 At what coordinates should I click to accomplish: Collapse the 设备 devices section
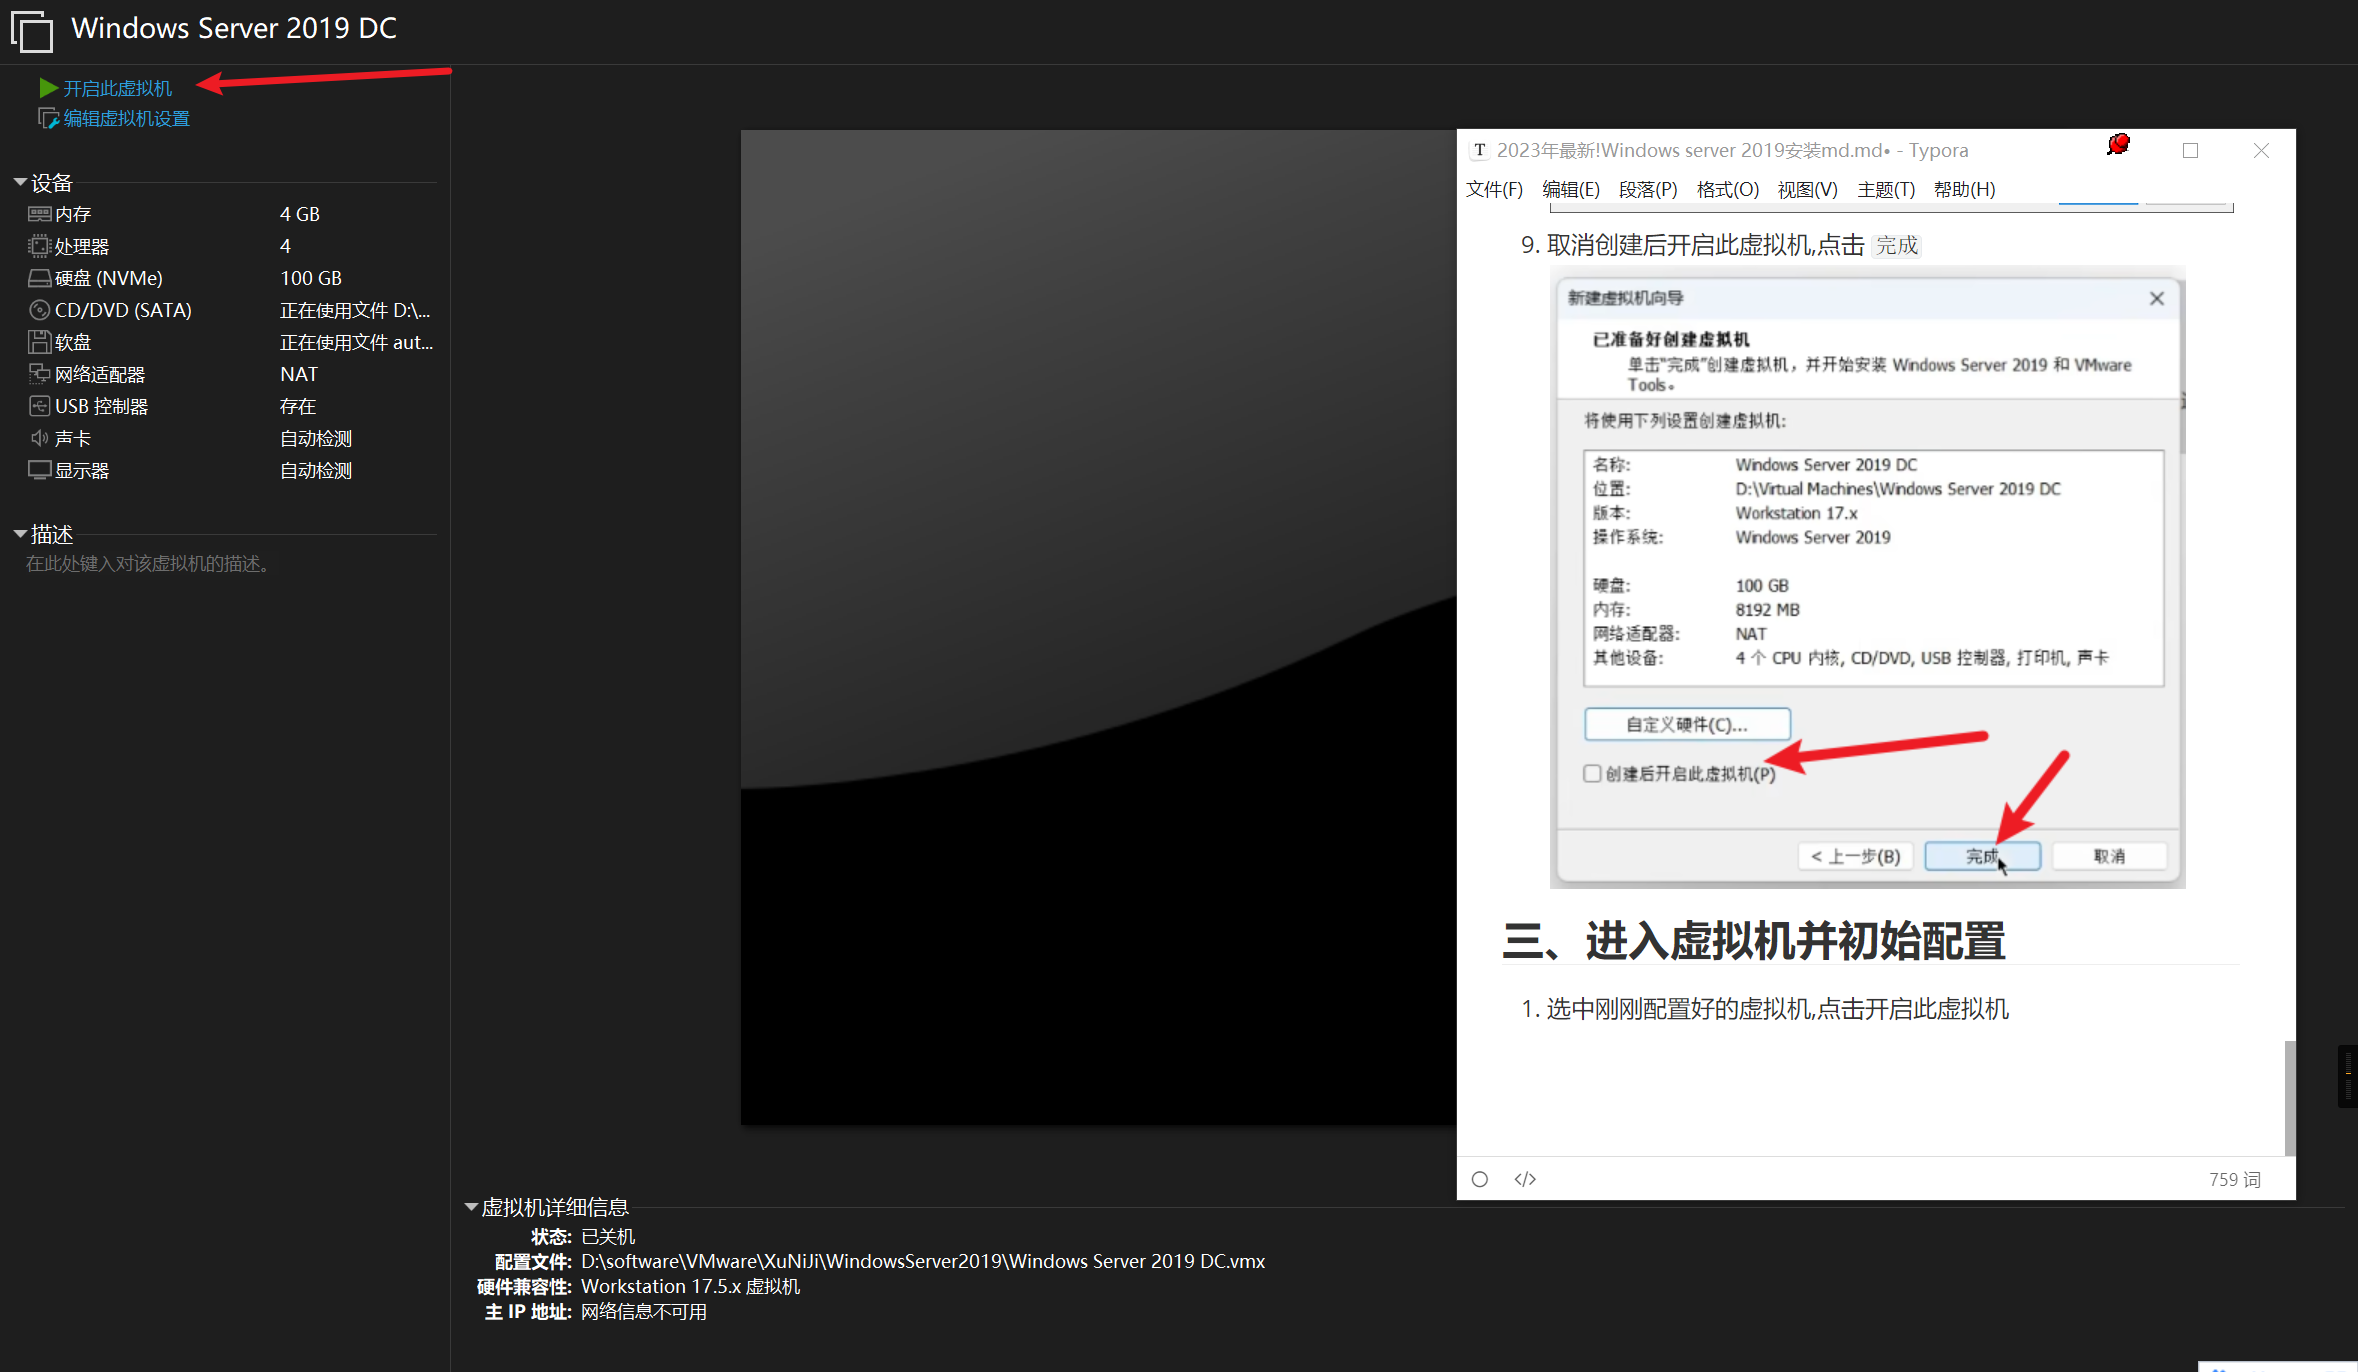tap(20, 183)
